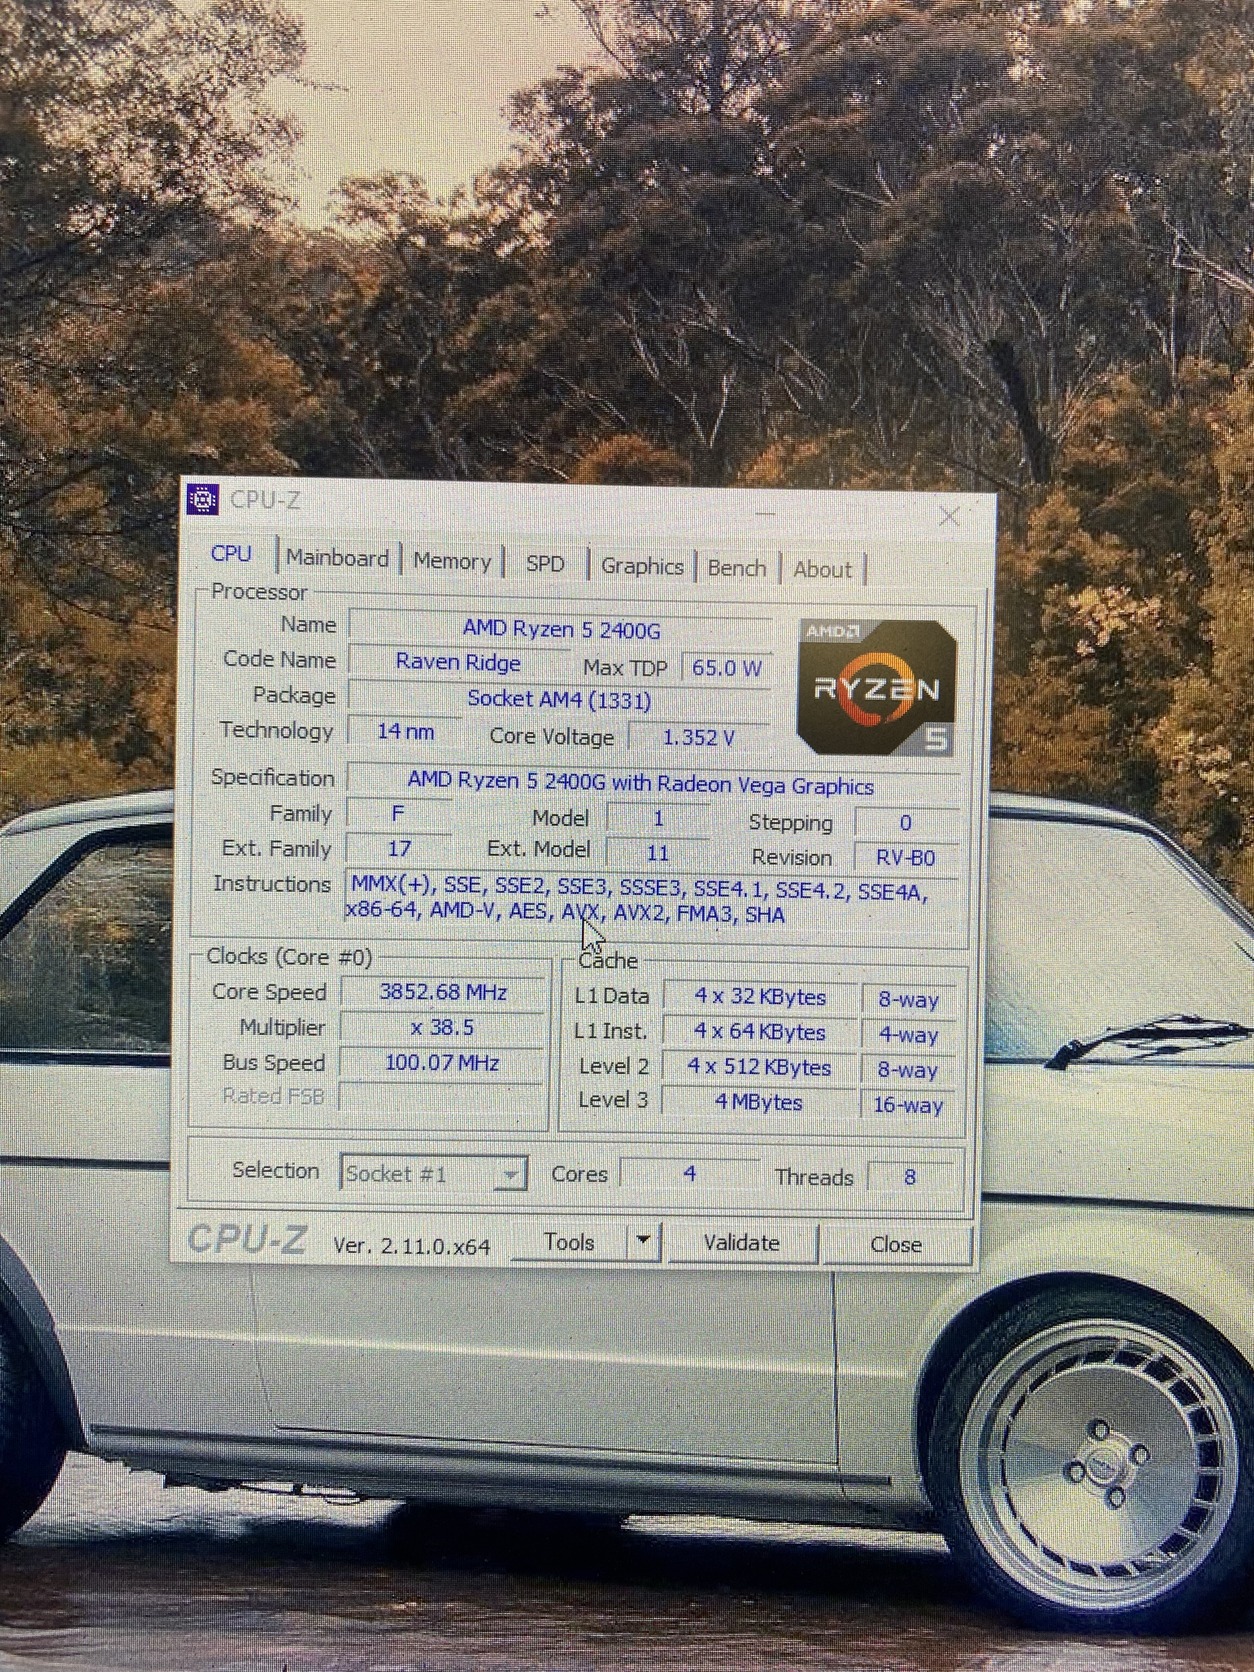Click the Technology value 14 nm
This screenshot has height=1672, width=1254.
(x=404, y=732)
